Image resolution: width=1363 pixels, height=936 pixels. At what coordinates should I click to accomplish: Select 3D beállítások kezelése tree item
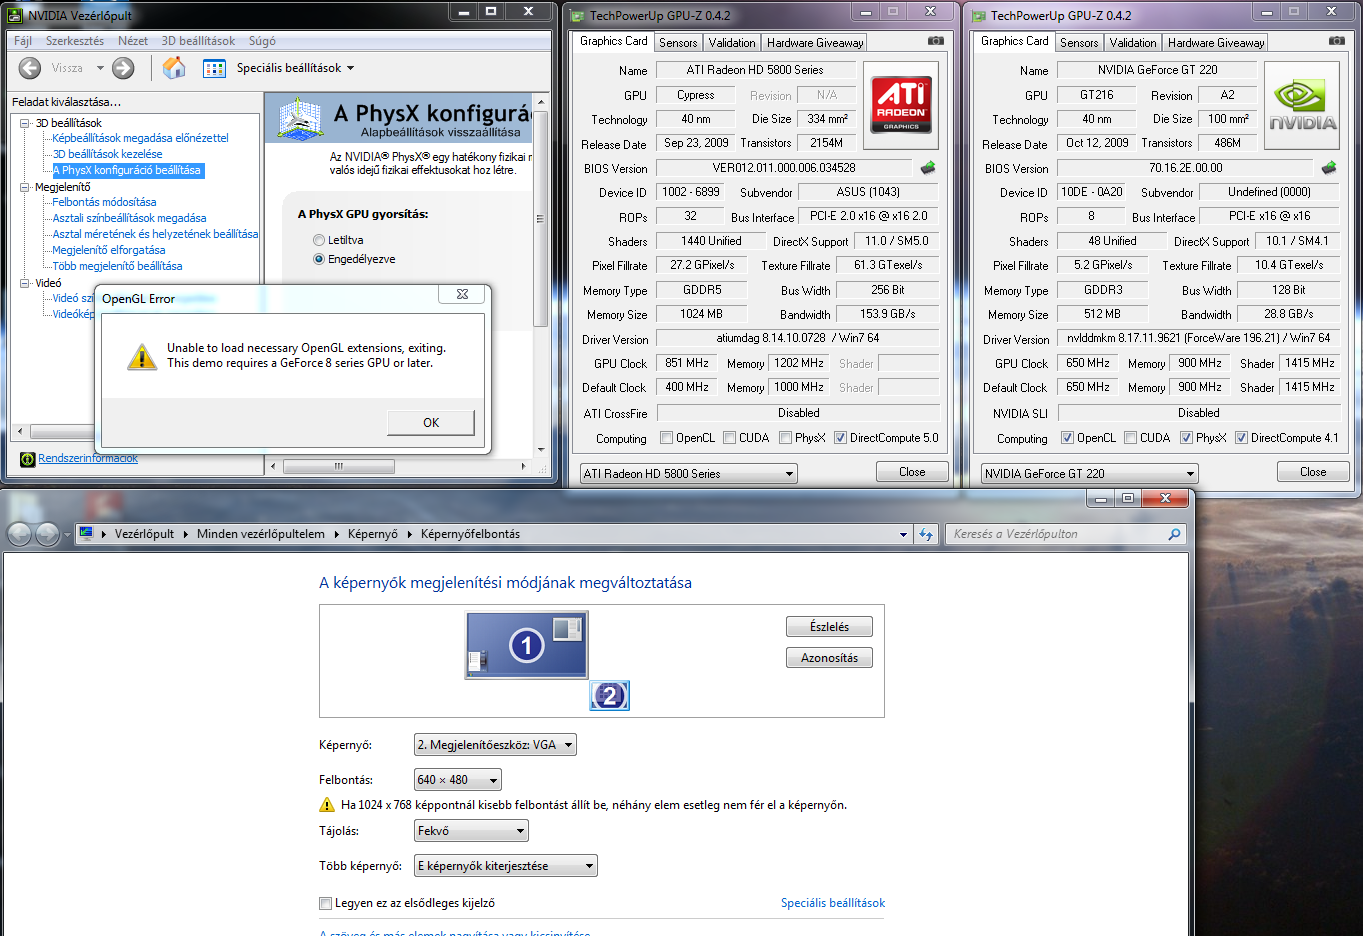click(x=107, y=154)
